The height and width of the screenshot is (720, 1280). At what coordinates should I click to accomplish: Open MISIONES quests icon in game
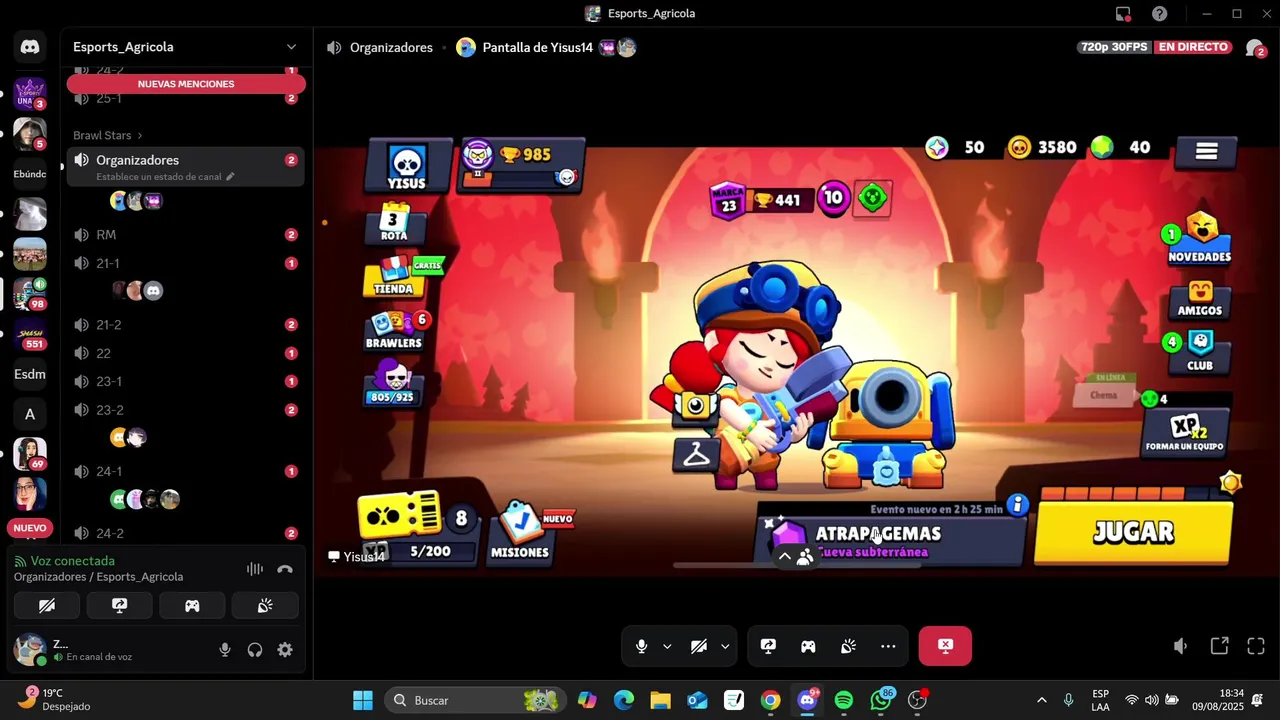[x=520, y=532]
